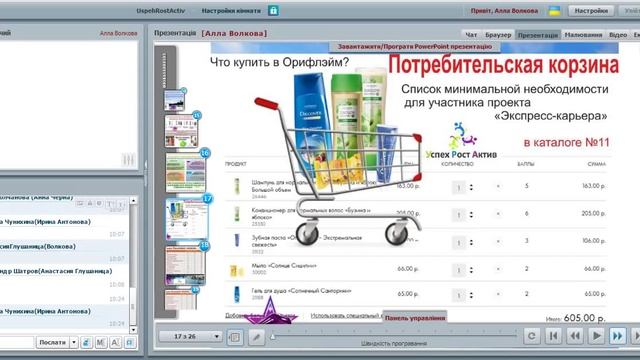Click the Послати send button
The width and height of the screenshot is (640, 360).
coord(53,342)
